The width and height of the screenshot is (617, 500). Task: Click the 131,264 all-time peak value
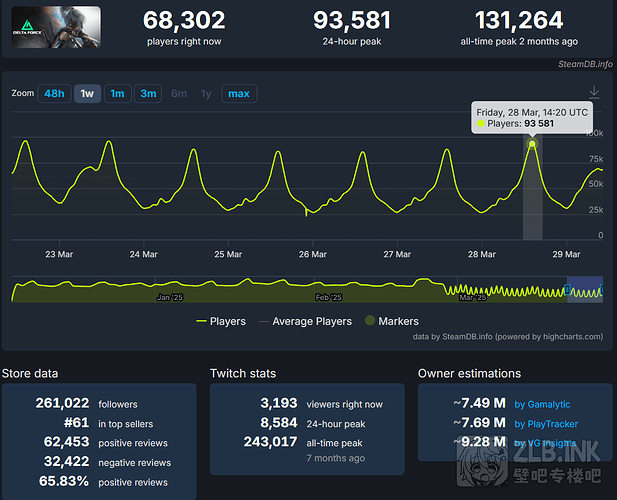pos(519,20)
